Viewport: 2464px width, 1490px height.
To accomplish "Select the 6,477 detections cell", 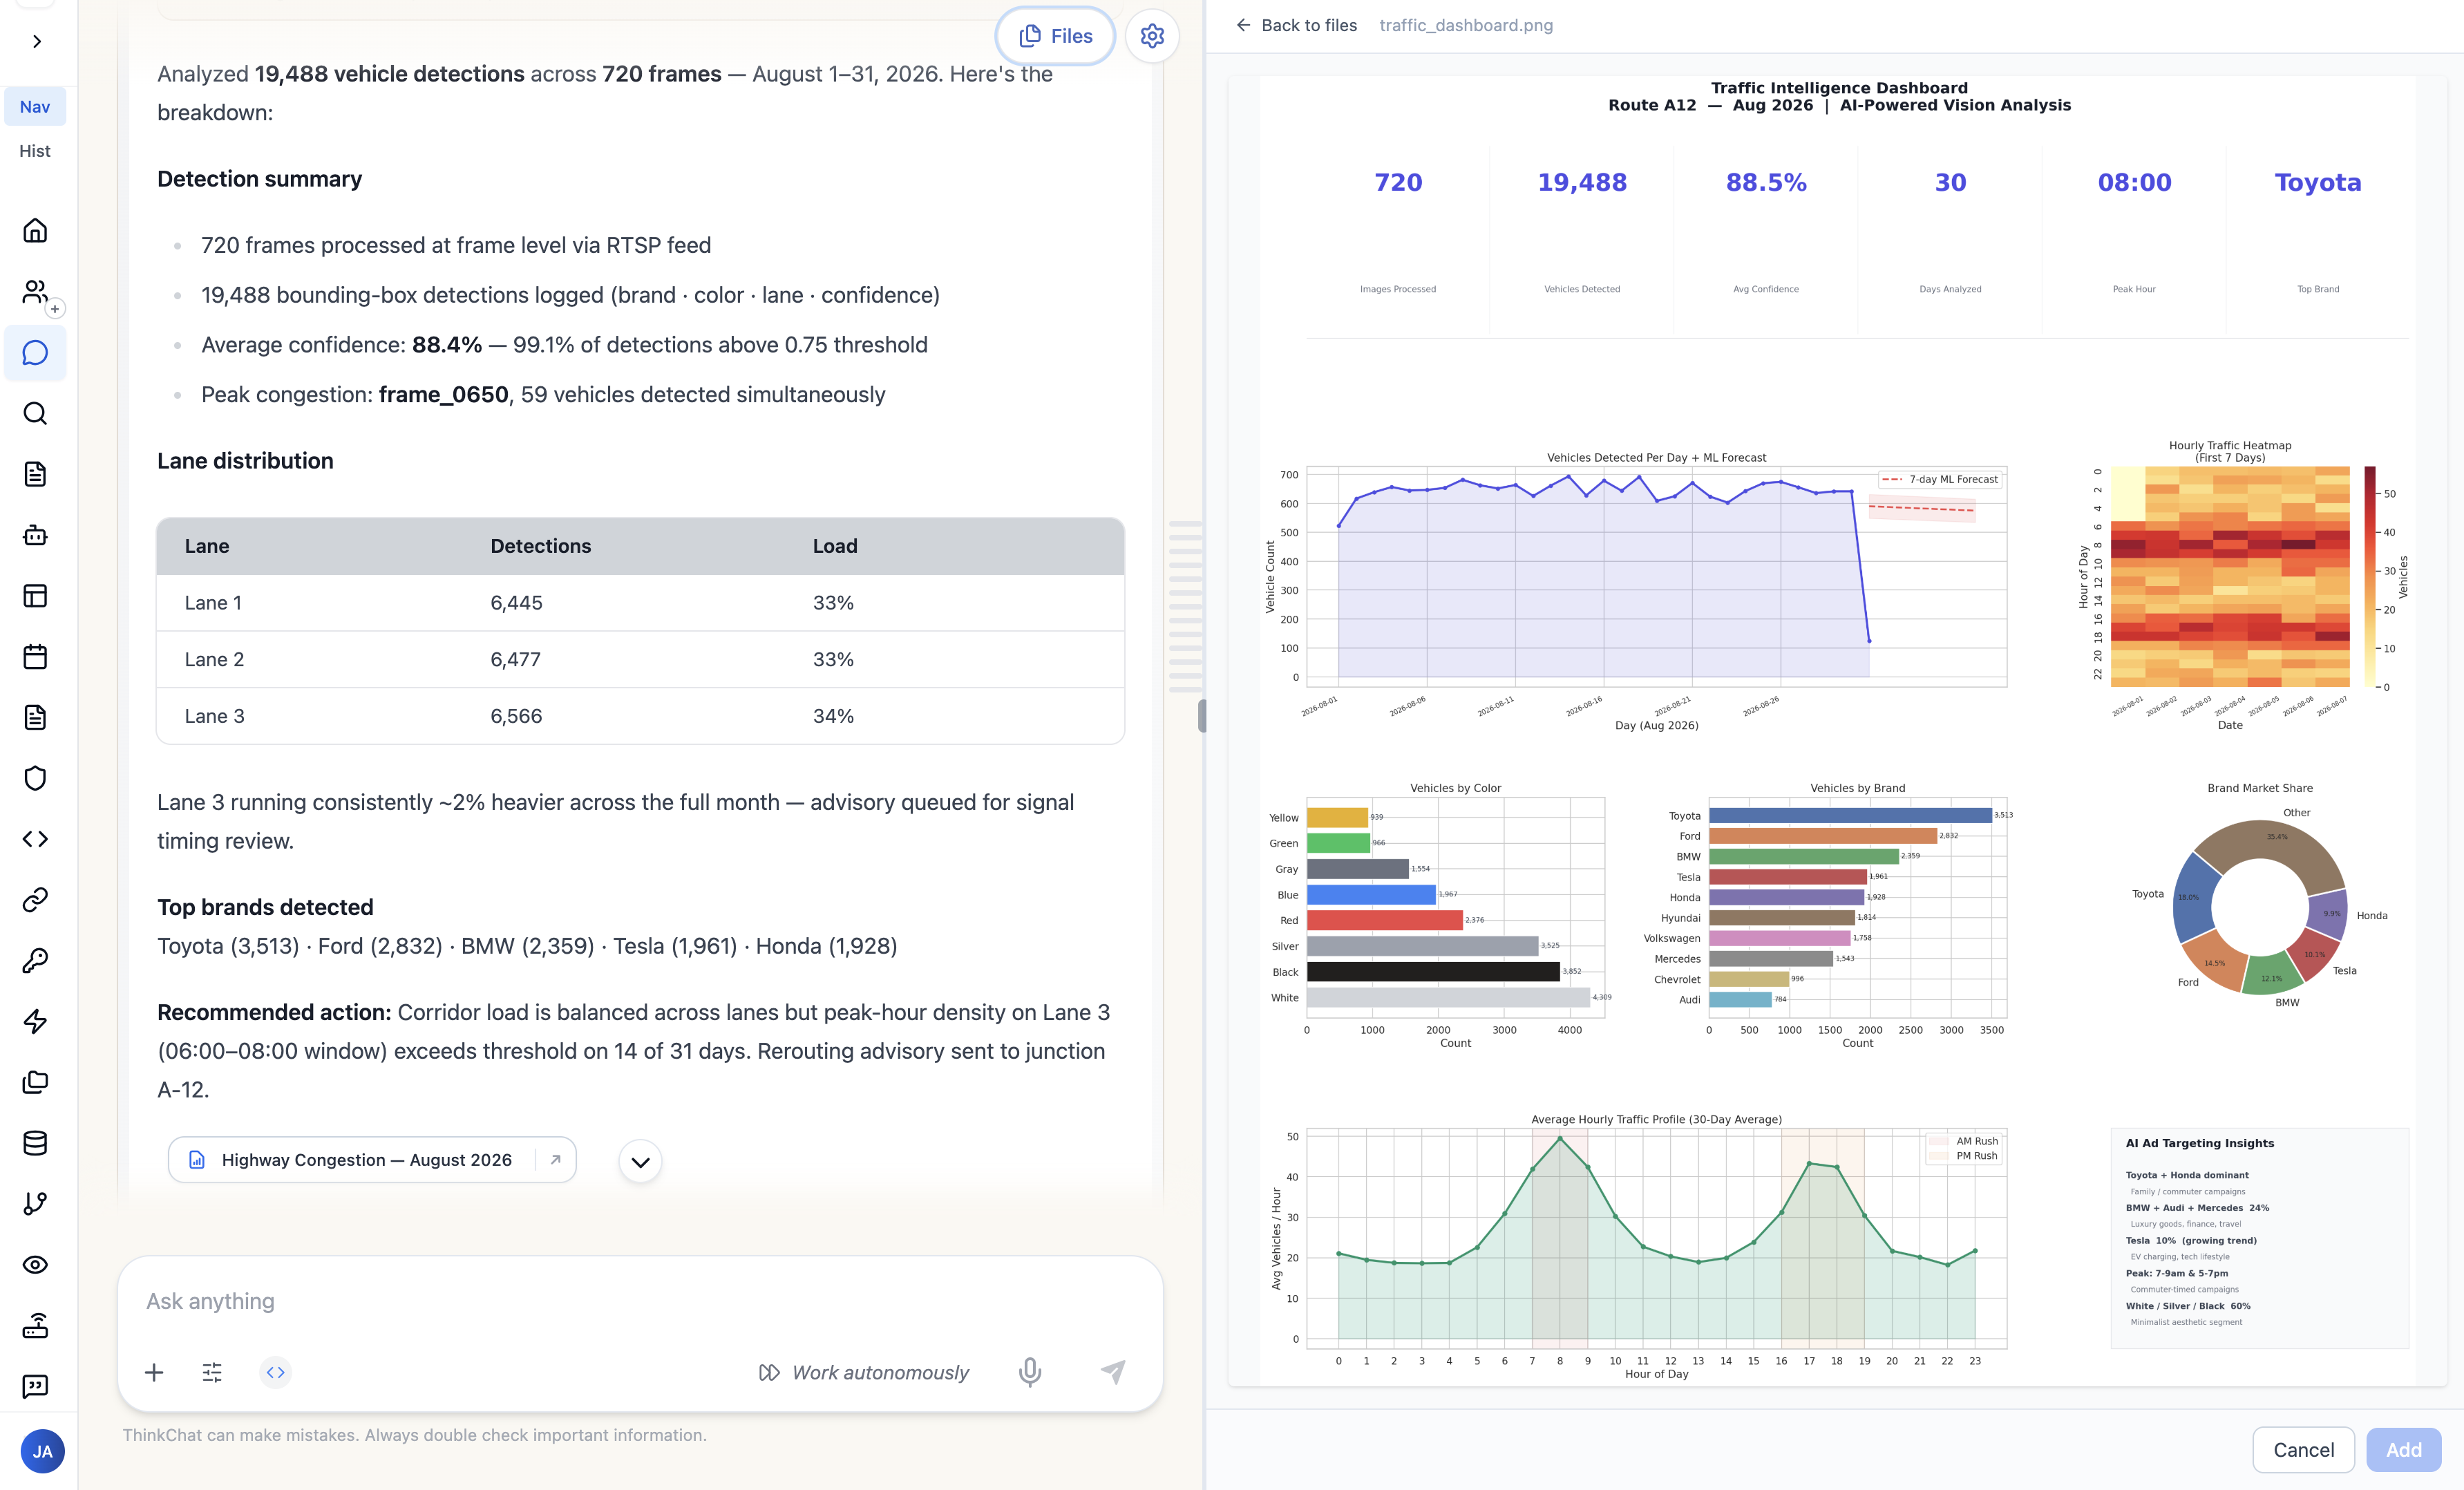I will [515, 659].
